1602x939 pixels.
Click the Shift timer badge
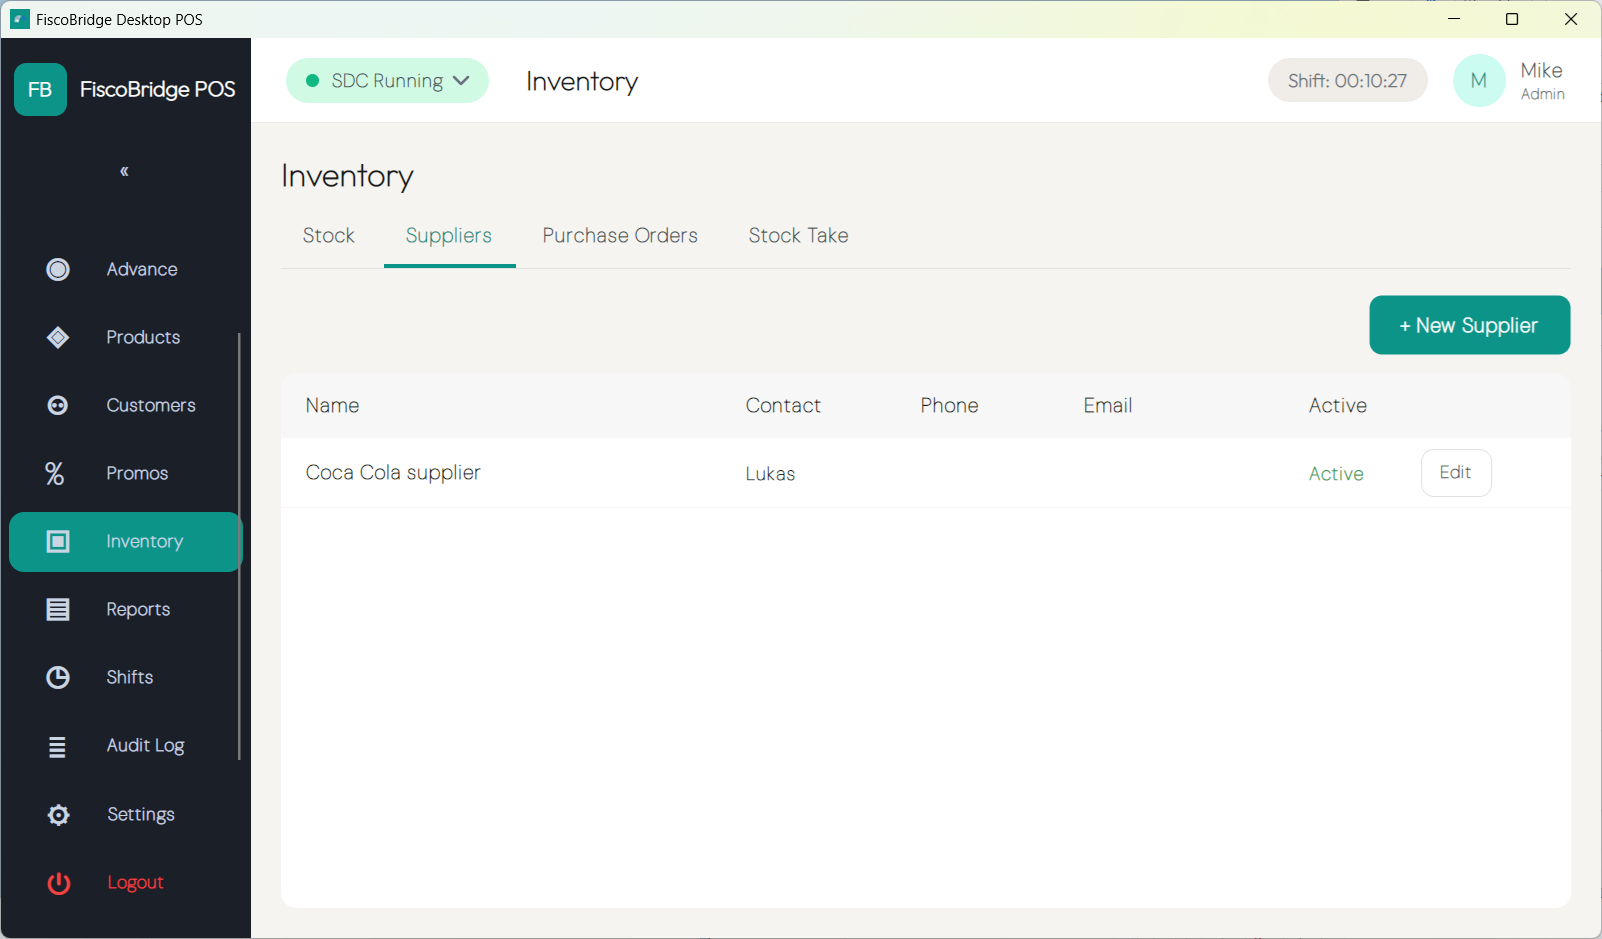click(1347, 81)
